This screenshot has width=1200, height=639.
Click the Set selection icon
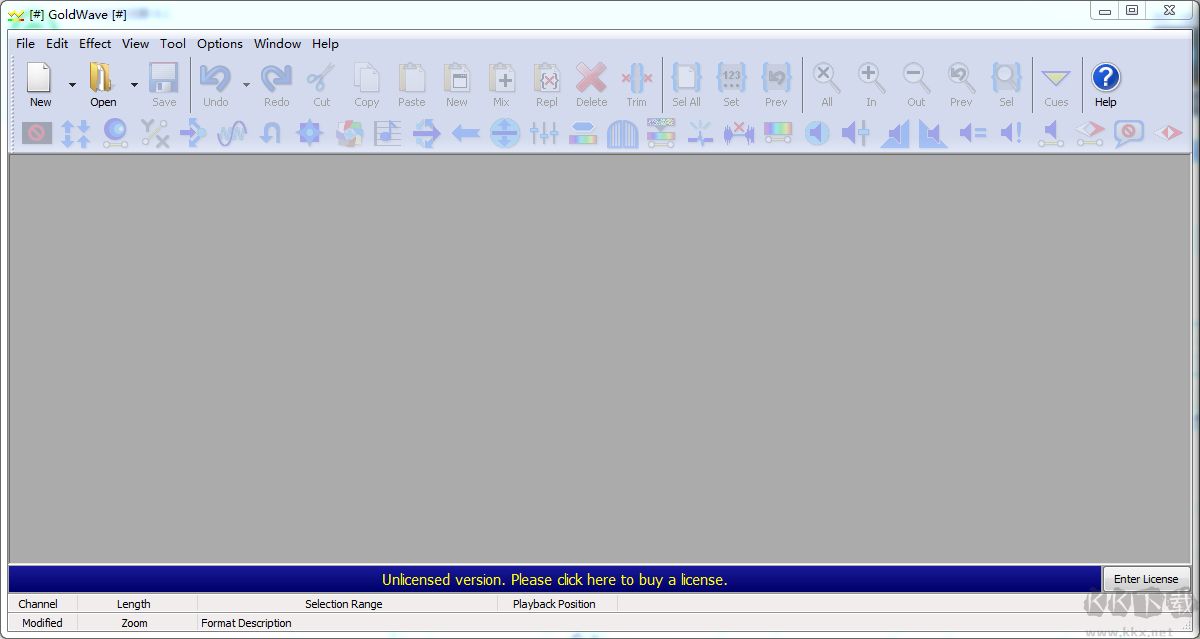(731, 78)
